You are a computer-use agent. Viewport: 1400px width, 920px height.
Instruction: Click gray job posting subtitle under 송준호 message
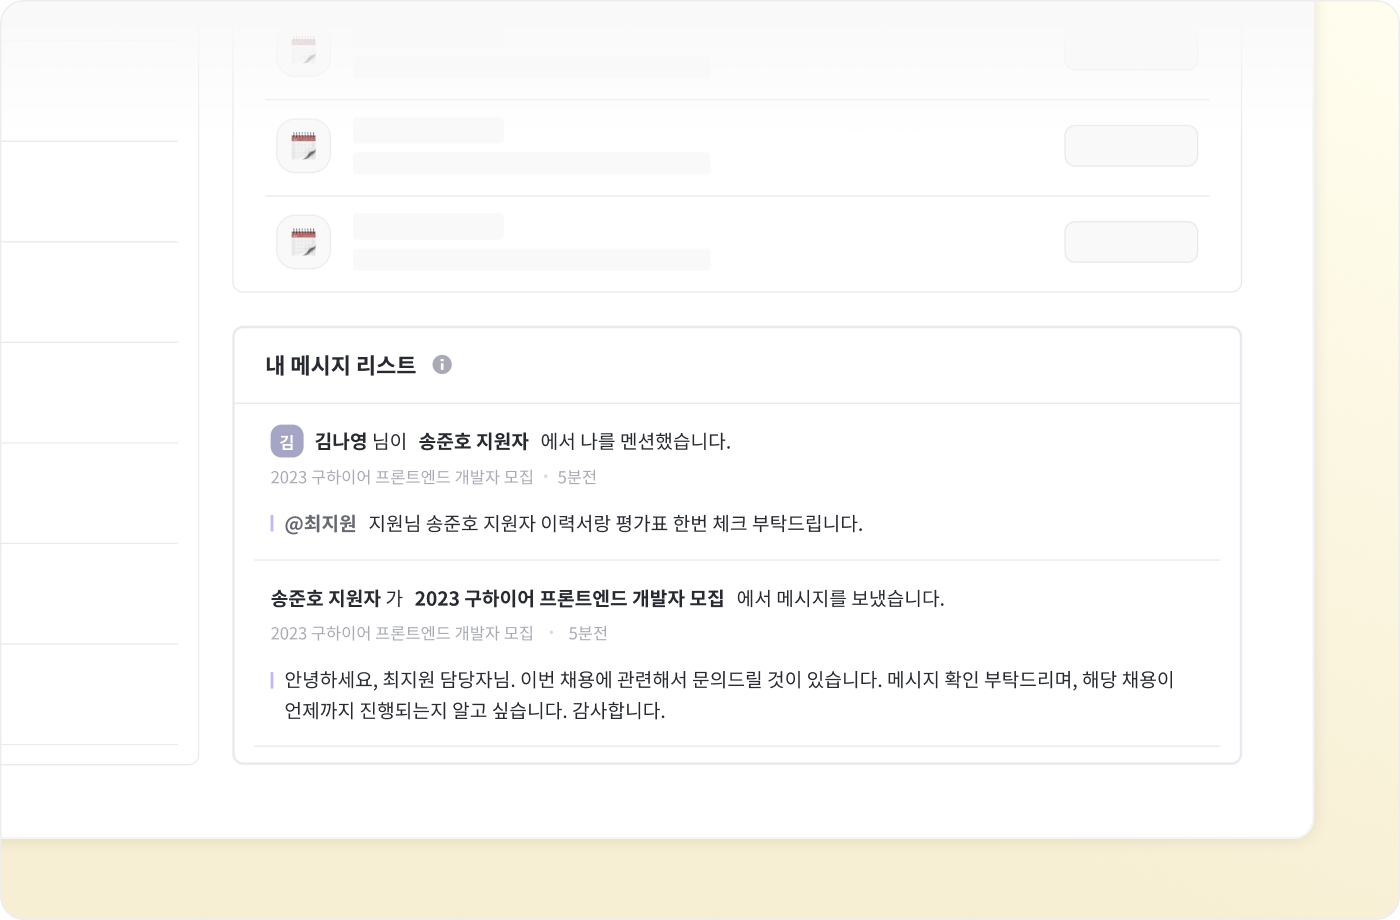point(402,633)
